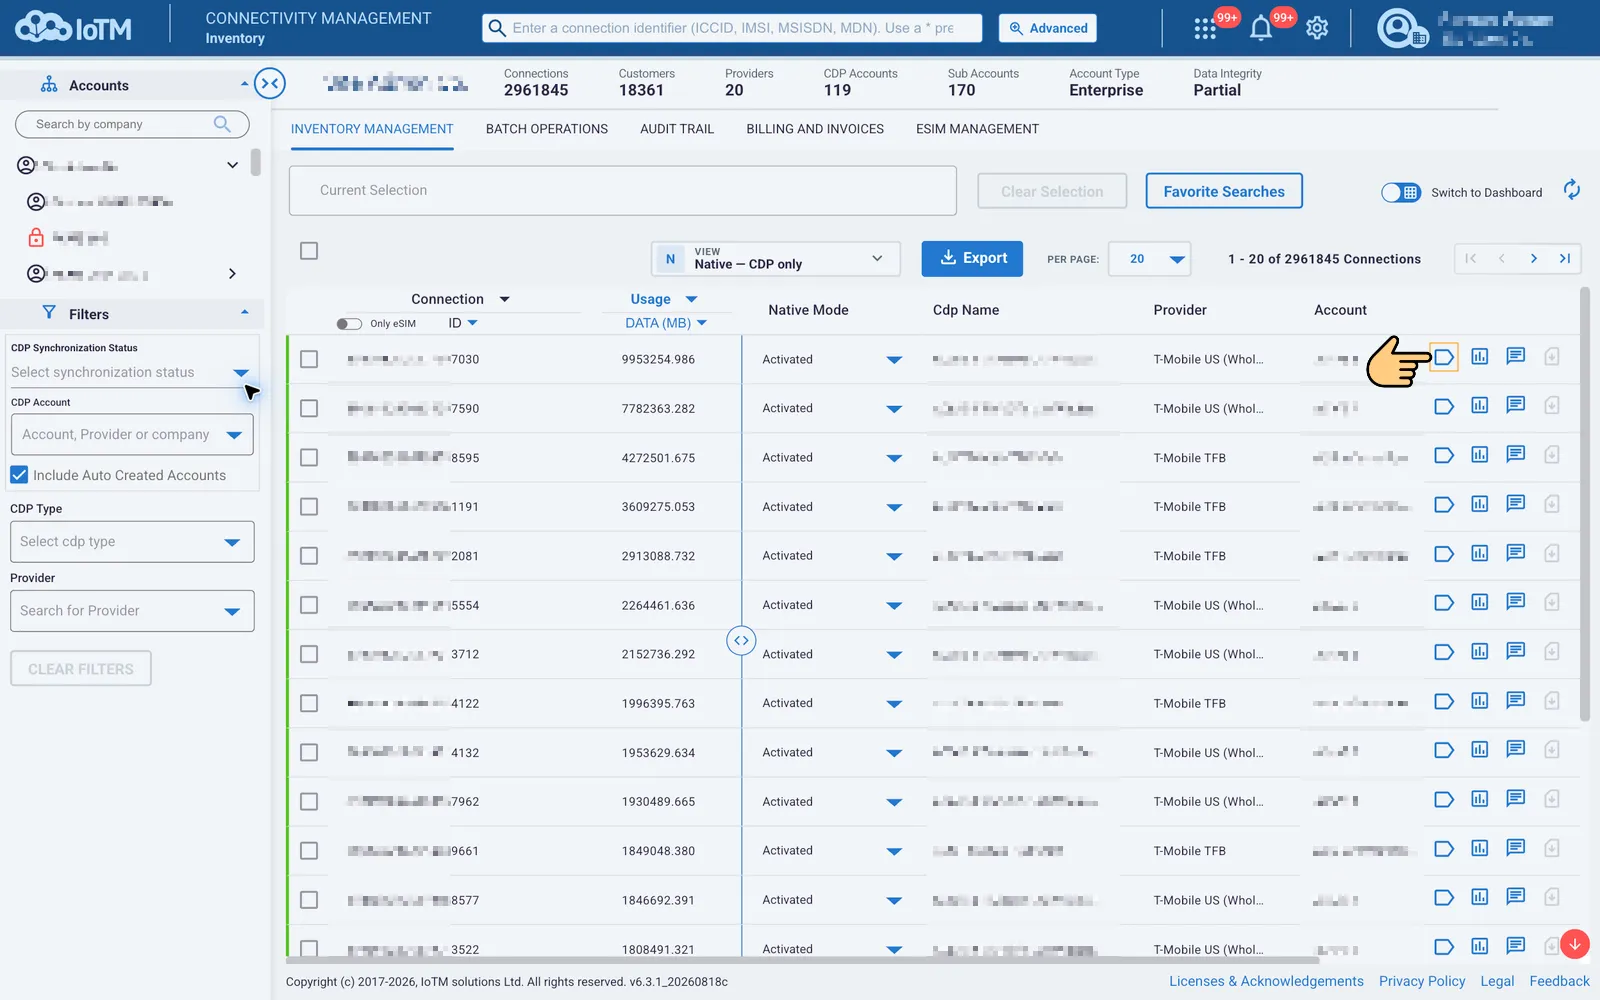Check the row for connection ending 7590
The image size is (1600, 1000).
coord(309,408)
